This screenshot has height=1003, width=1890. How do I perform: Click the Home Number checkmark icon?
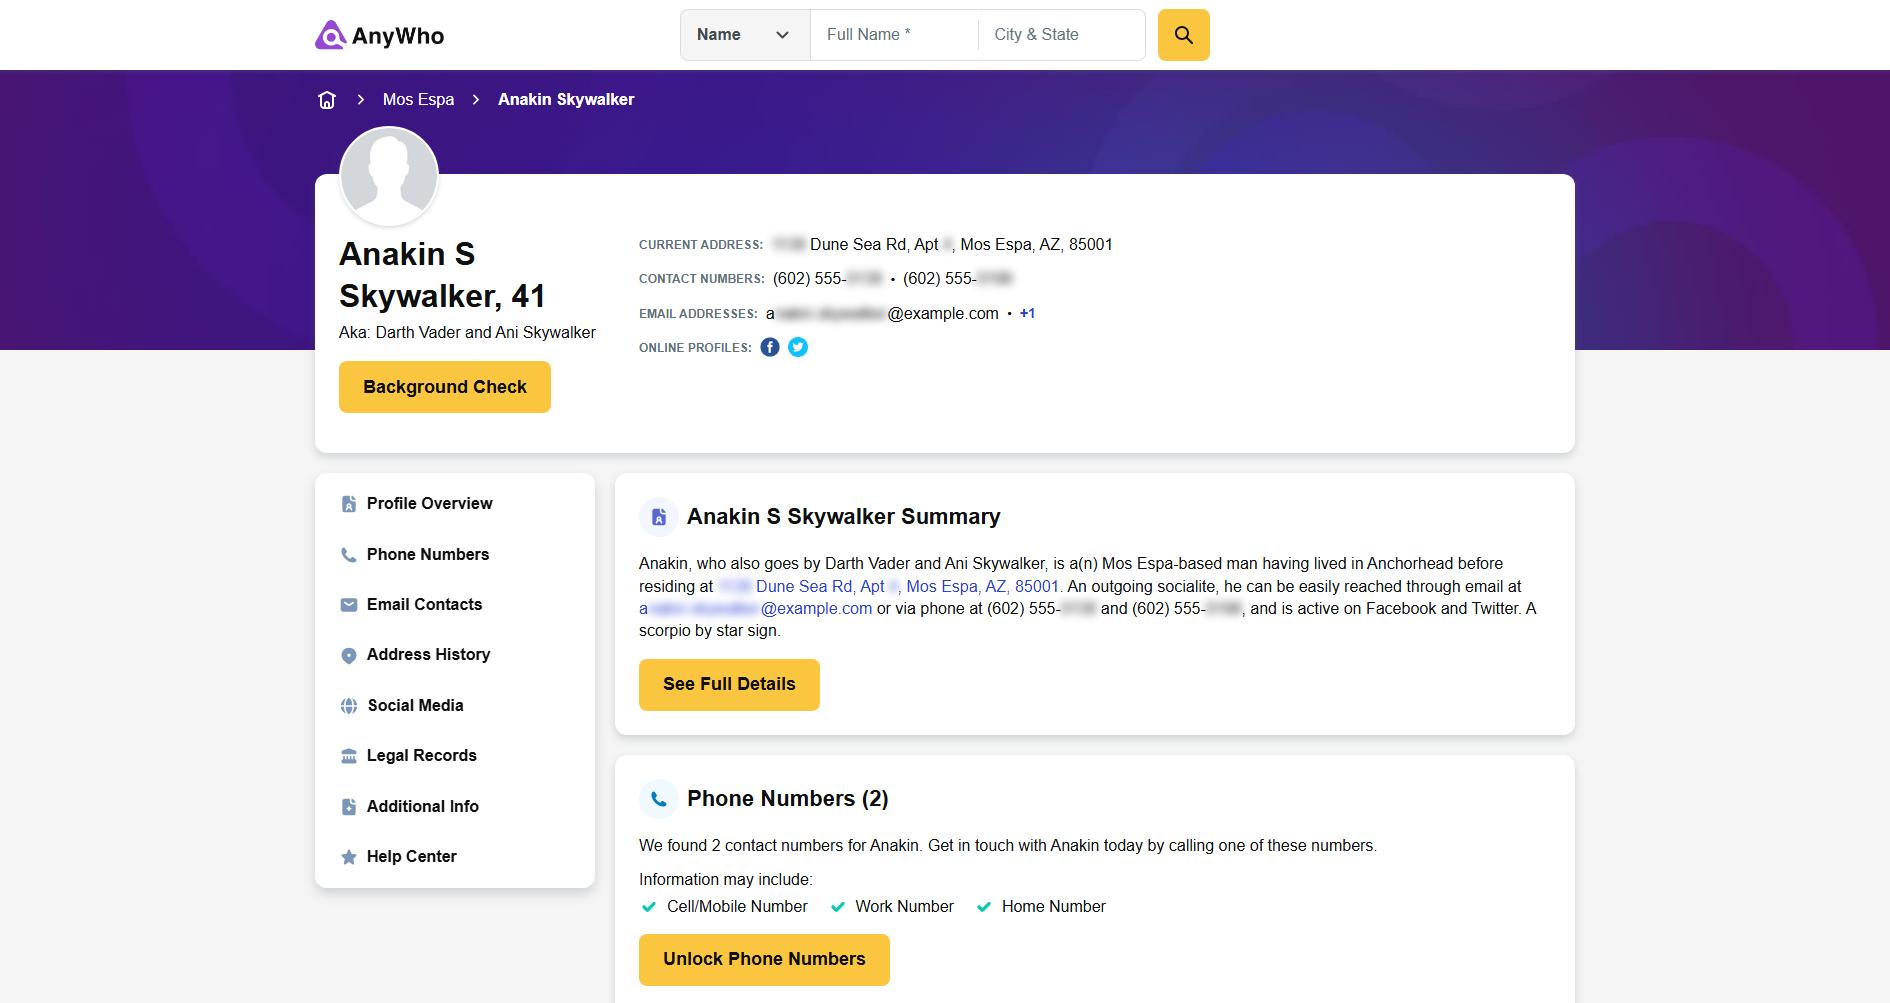tap(984, 907)
